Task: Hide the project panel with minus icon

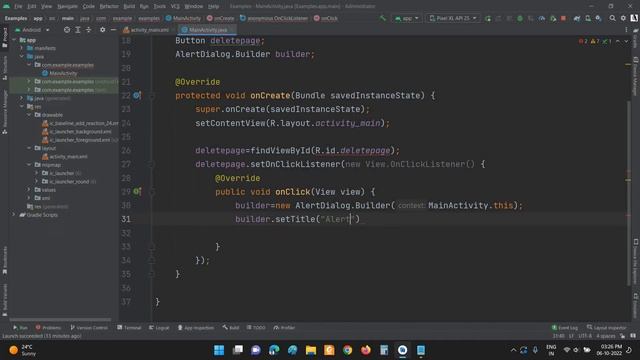Action: coord(113,30)
